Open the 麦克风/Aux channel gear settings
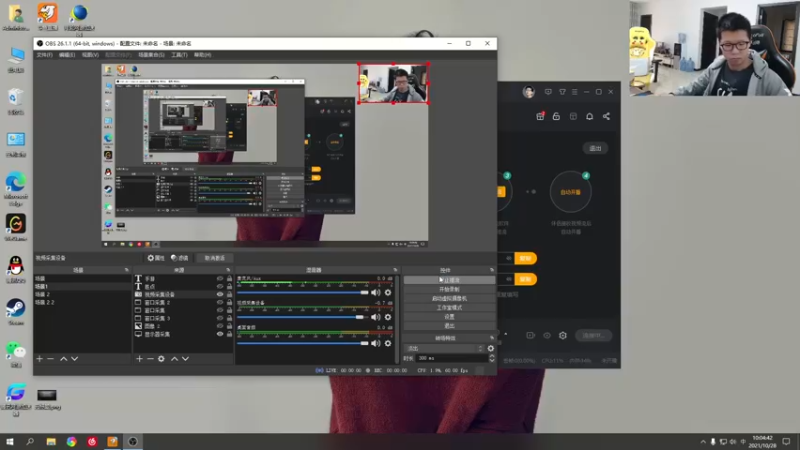Viewport: 800px width, 450px height. (388, 292)
